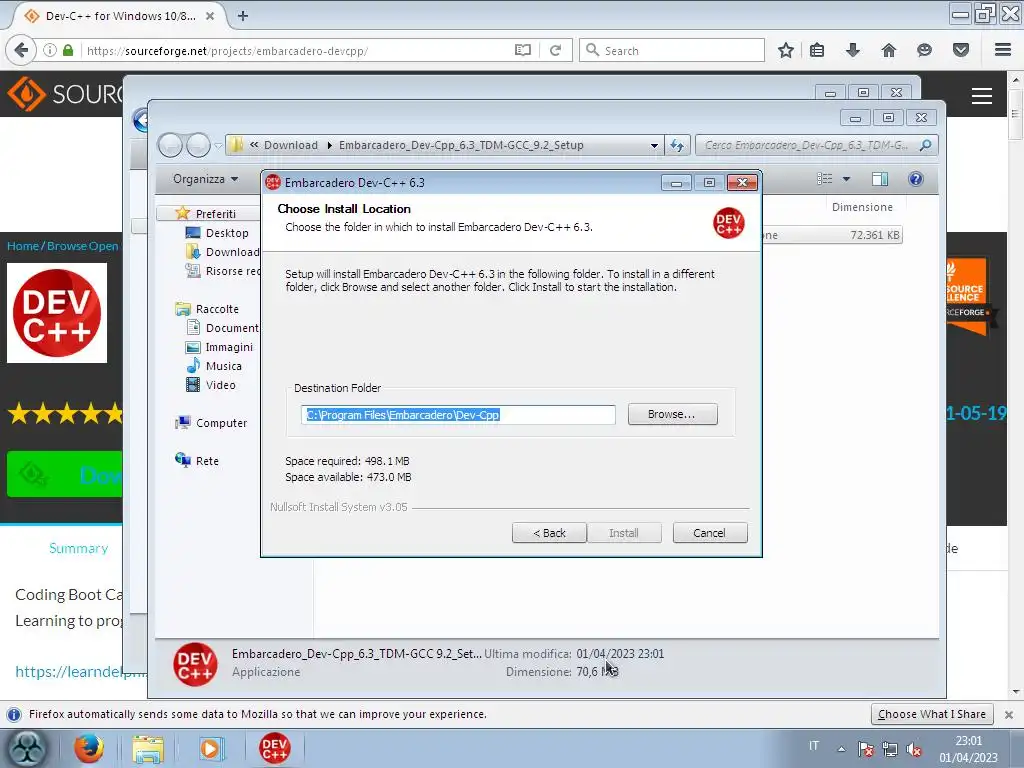This screenshot has height=768, width=1024.
Task: Select Raccolte in navigation pane
Action: coord(208,309)
